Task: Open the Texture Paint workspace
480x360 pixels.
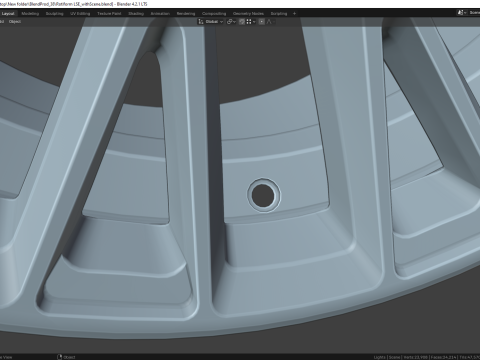Action: [x=109, y=14]
